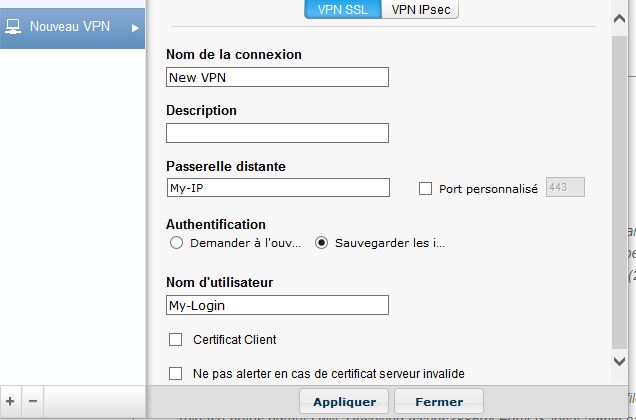
Task: Switch to the VPN IPsec tab
Action: click(420, 9)
